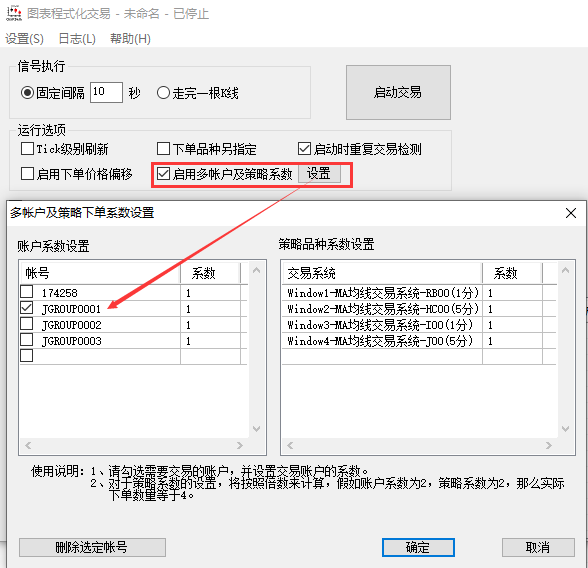Click the 设置 button beside multi-account option
The width and height of the screenshot is (588, 568).
319,174
